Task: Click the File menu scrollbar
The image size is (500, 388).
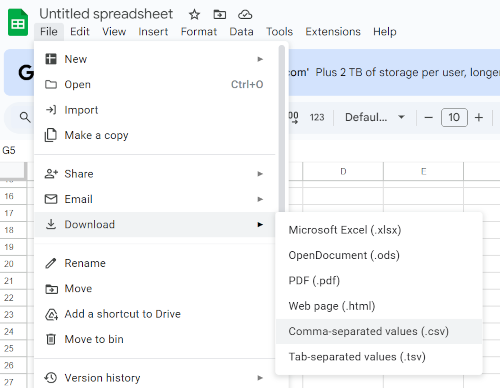Action: [282, 130]
